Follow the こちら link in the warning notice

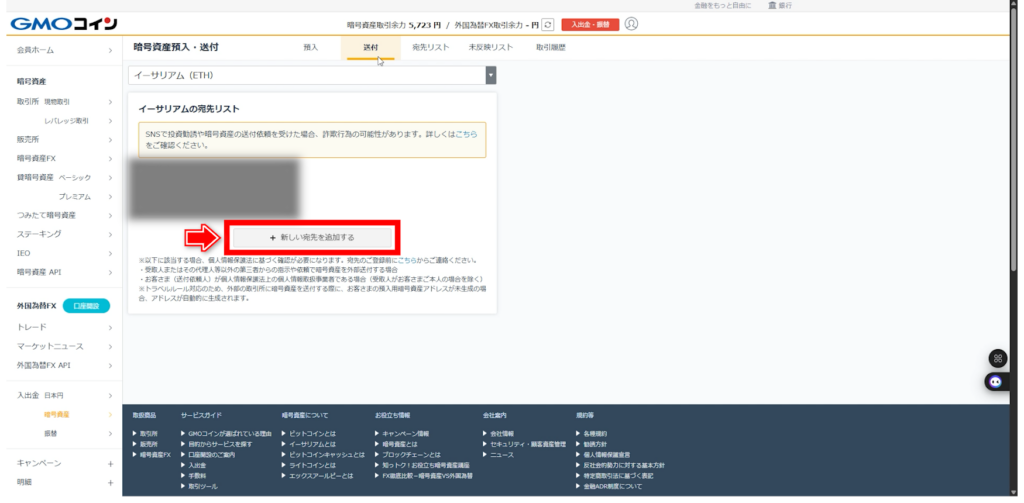point(466,133)
